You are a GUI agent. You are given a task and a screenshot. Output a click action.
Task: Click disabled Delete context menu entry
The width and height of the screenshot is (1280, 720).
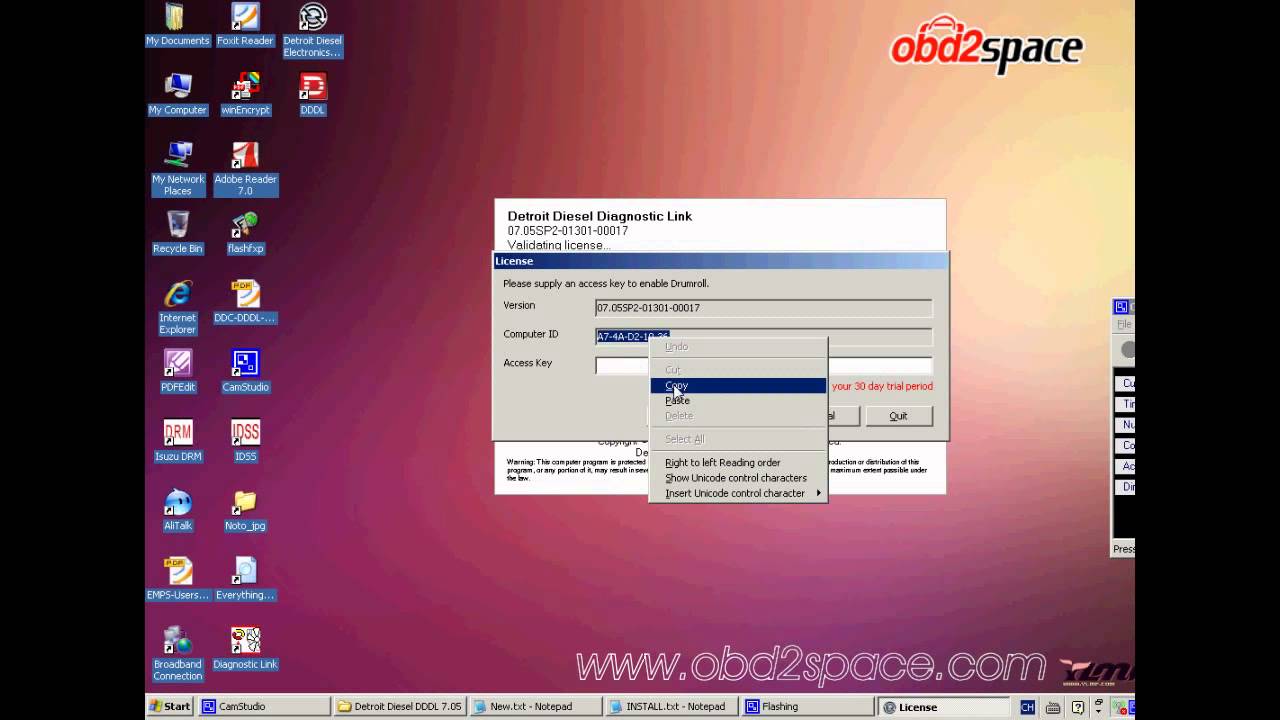(738, 415)
